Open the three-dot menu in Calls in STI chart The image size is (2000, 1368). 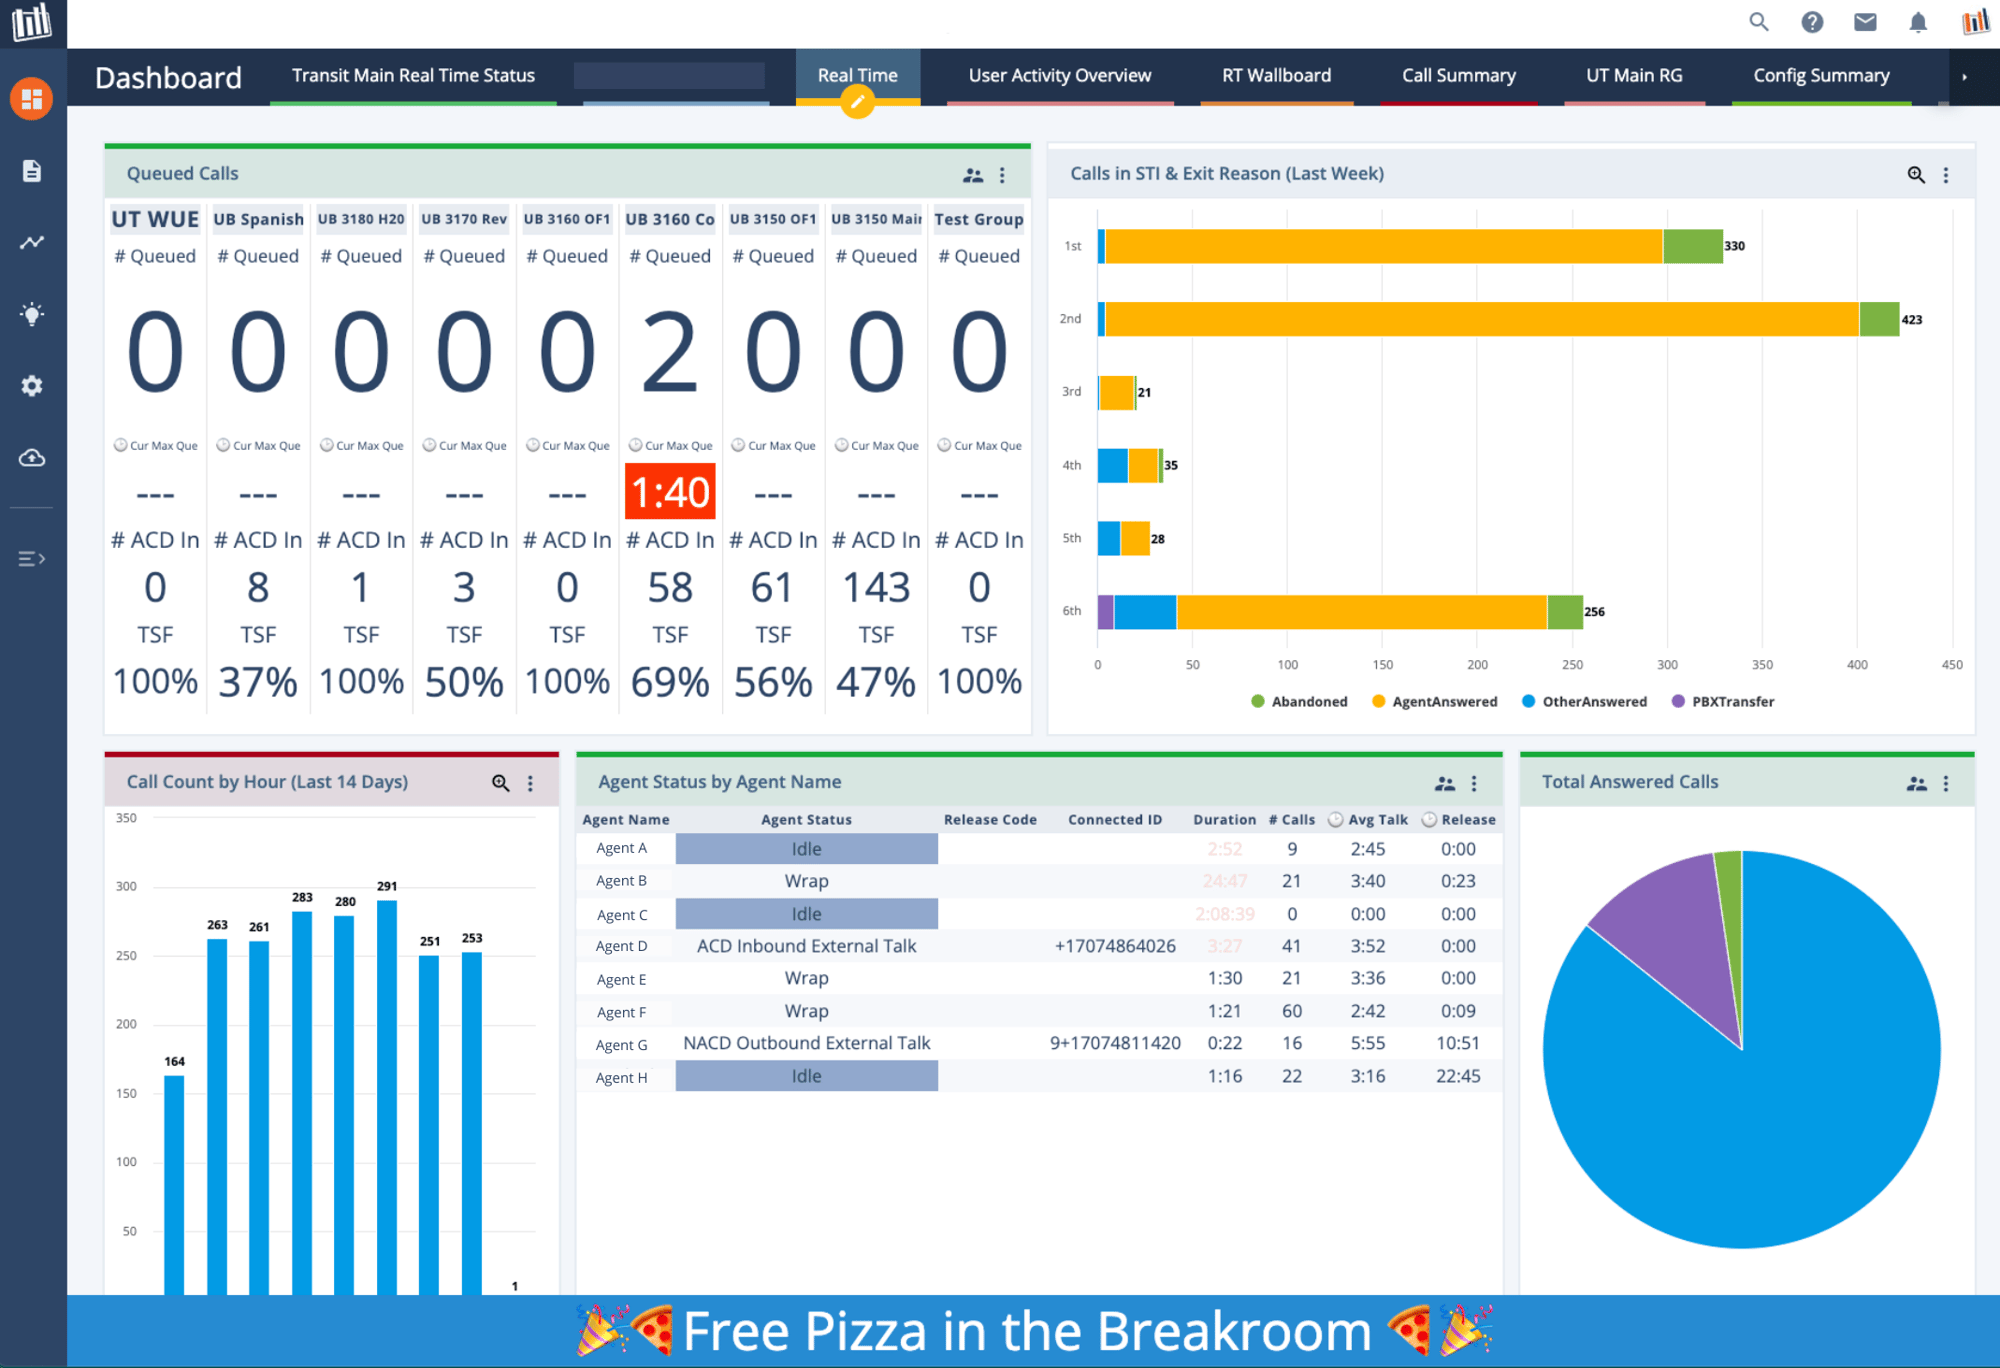click(x=1946, y=175)
